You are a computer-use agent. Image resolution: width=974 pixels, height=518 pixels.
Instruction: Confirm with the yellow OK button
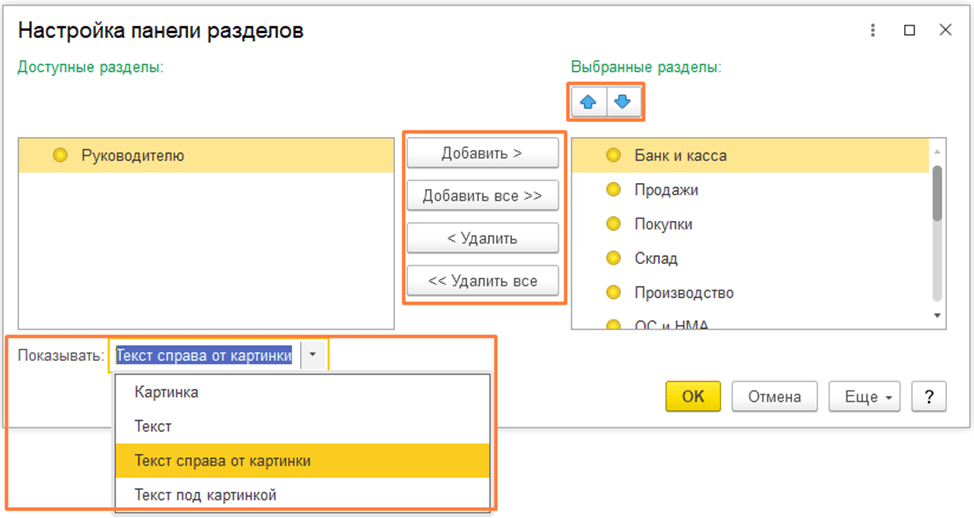click(x=693, y=397)
